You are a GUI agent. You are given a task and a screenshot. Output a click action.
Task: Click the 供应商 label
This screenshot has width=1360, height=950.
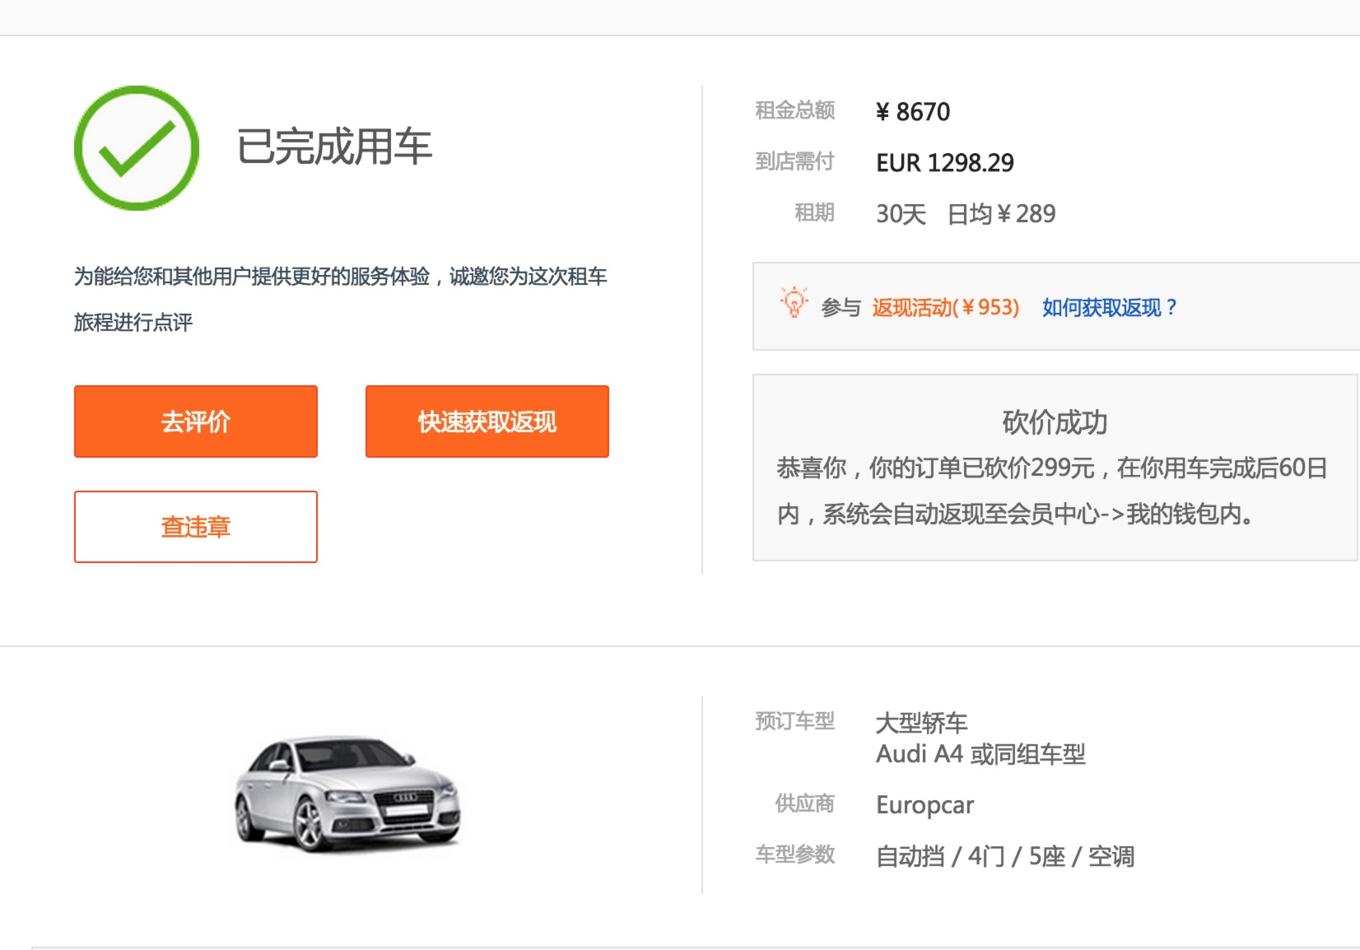tap(805, 803)
